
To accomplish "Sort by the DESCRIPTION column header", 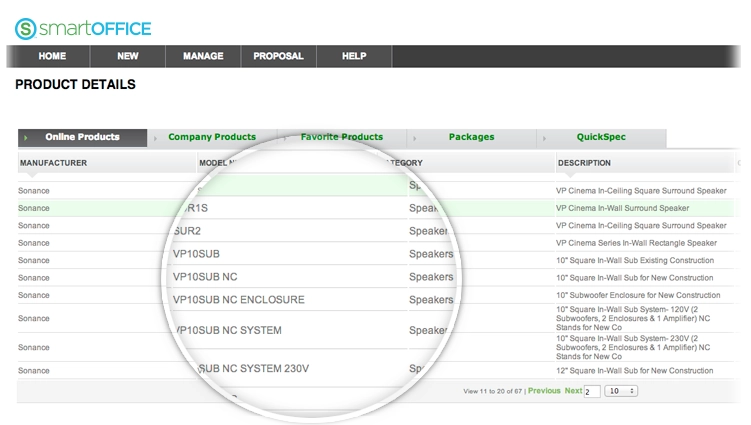I will pos(584,163).
